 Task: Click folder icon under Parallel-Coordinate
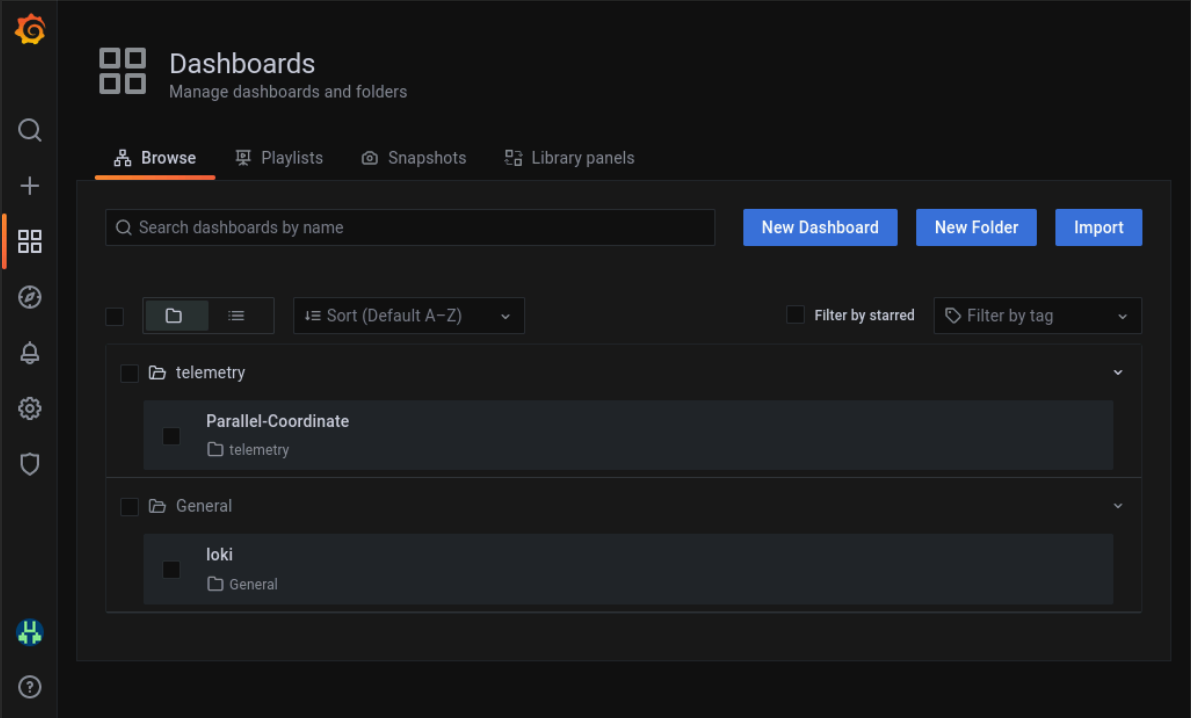click(x=216, y=450)
